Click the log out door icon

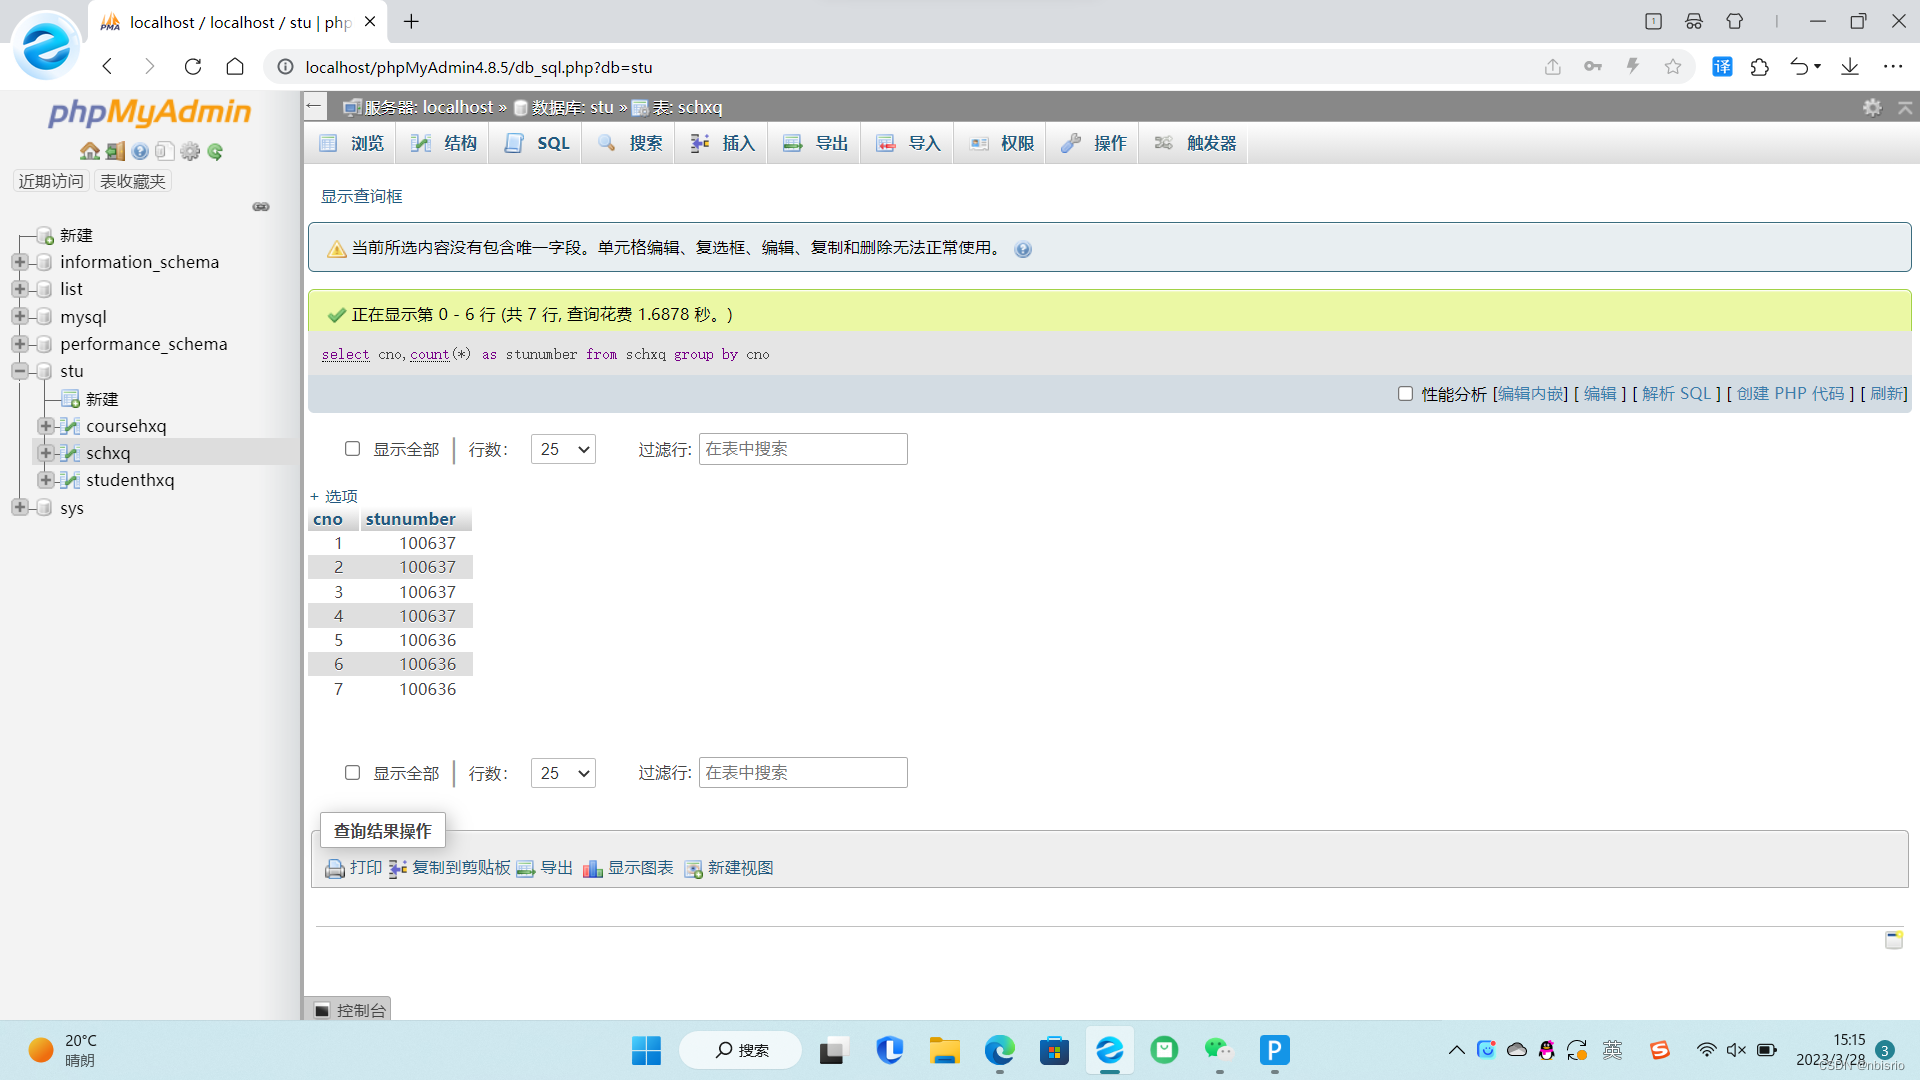click(x=115, y=151)
